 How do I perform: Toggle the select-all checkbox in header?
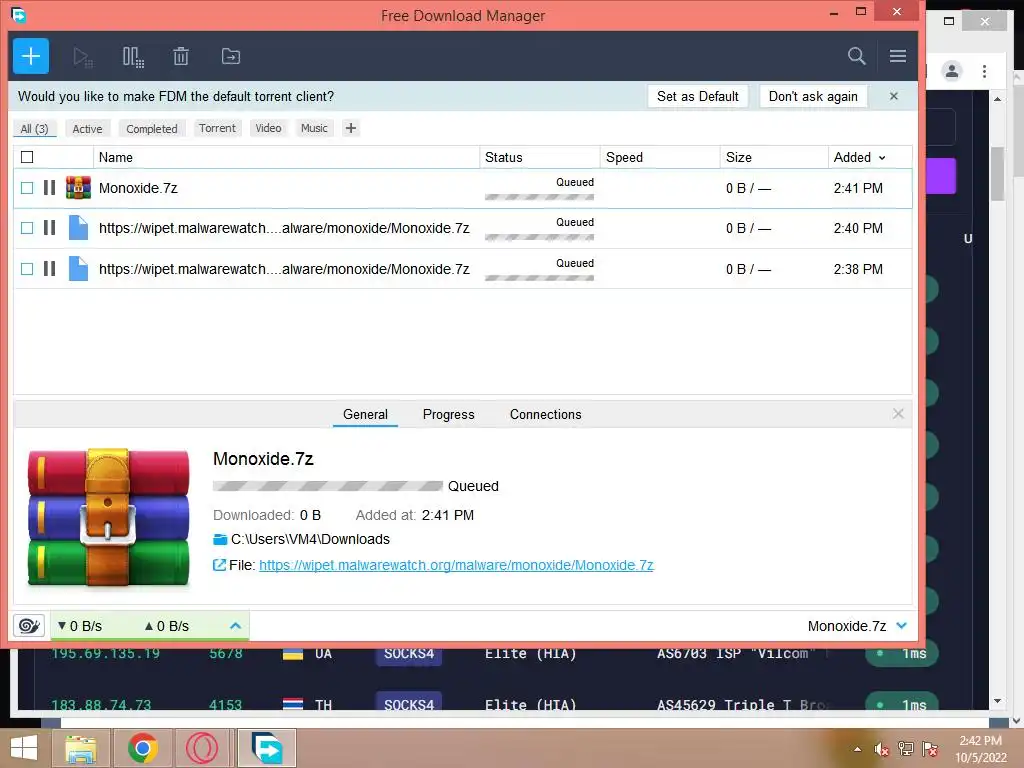[27, 157]
